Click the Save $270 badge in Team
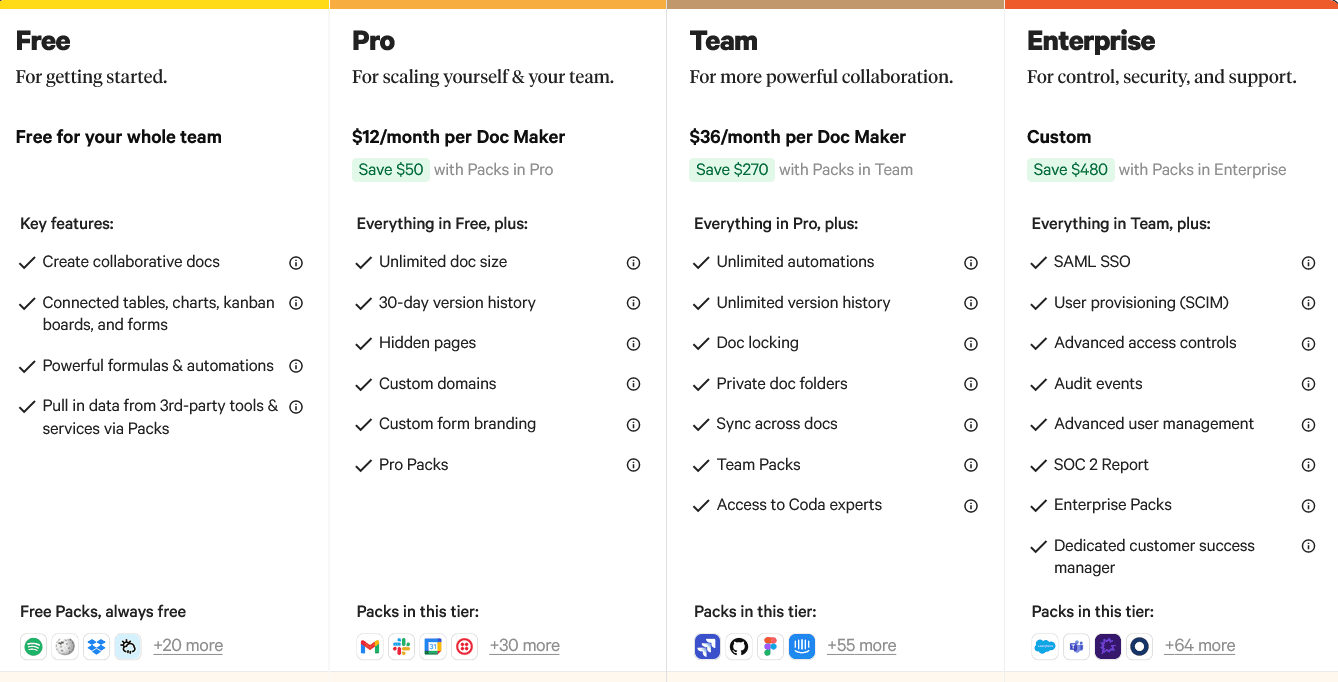Viewport: 1338px width, 682px height. click(732, 170)
